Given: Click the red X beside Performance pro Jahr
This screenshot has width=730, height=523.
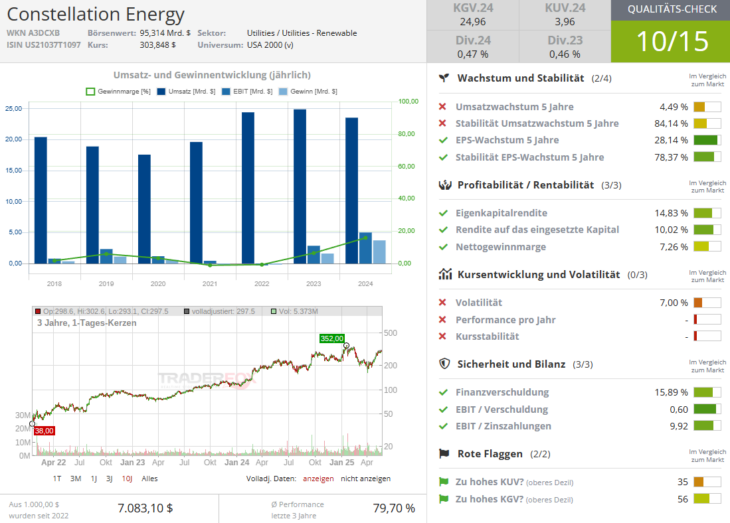Looking at the screenshot, I should (x=442, y=319).
